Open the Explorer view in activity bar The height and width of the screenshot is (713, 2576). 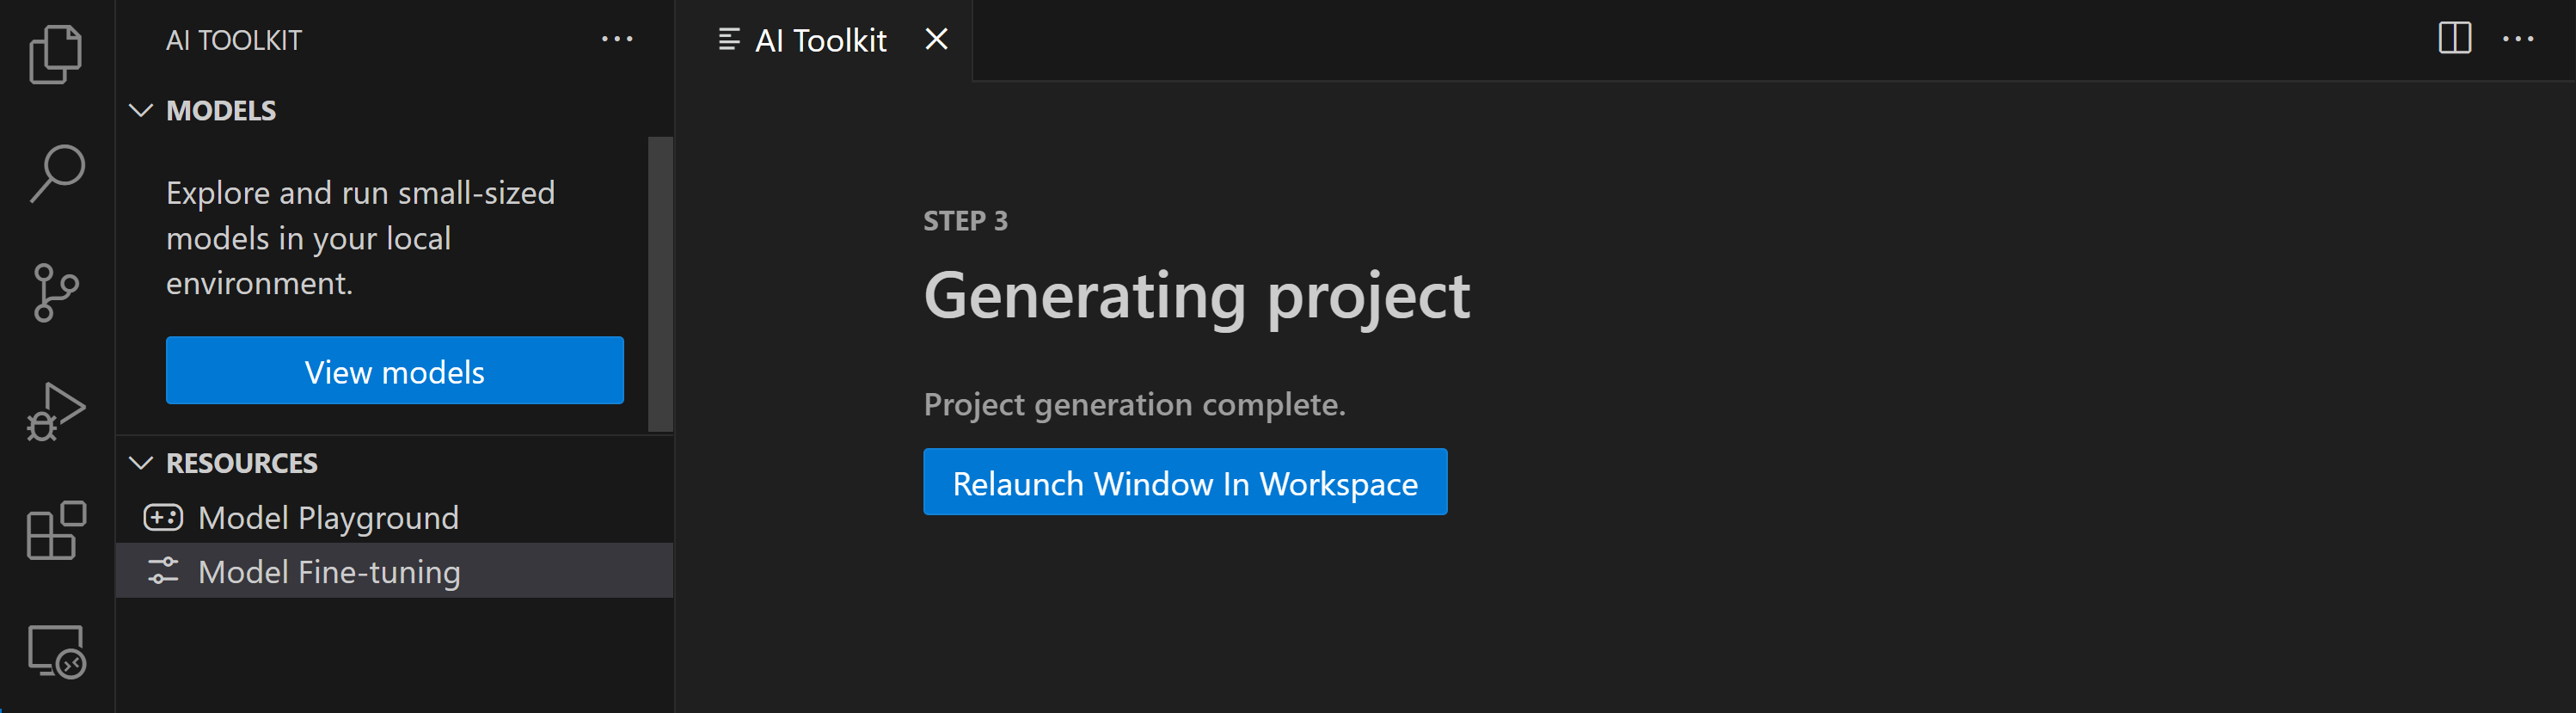tap(56, 54)
